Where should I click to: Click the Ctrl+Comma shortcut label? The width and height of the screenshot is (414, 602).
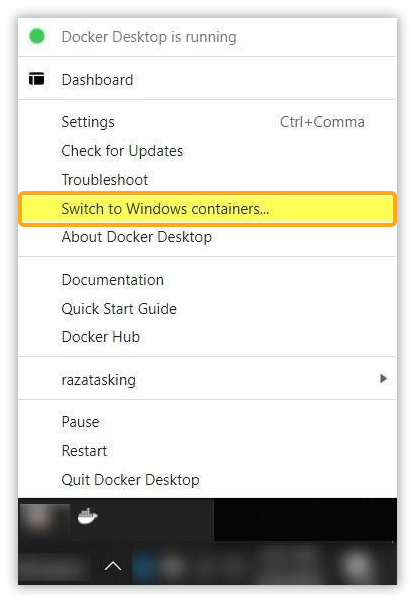[x=322, y=122]
